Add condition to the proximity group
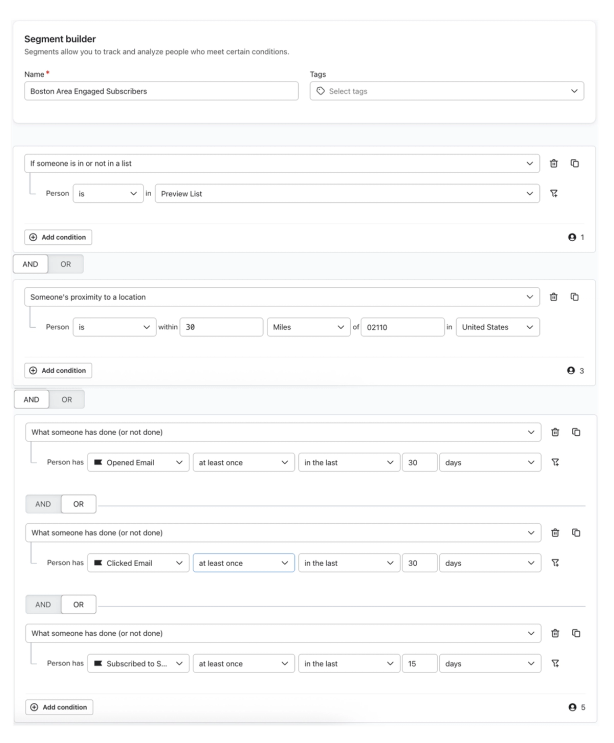Viewport: 614px width, 743px height. click(58, 371)
